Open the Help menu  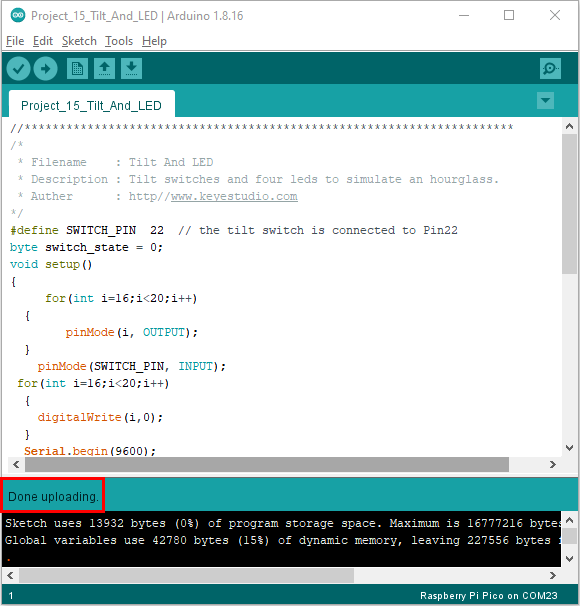[154, 41]
